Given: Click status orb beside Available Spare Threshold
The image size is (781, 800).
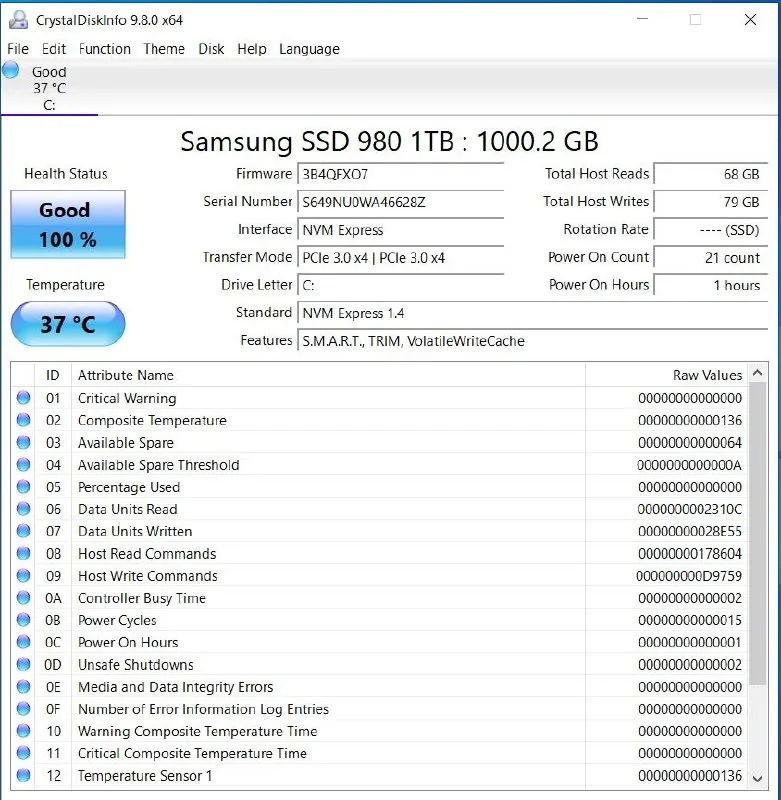Looking at the screenshot, I should 23,464.
